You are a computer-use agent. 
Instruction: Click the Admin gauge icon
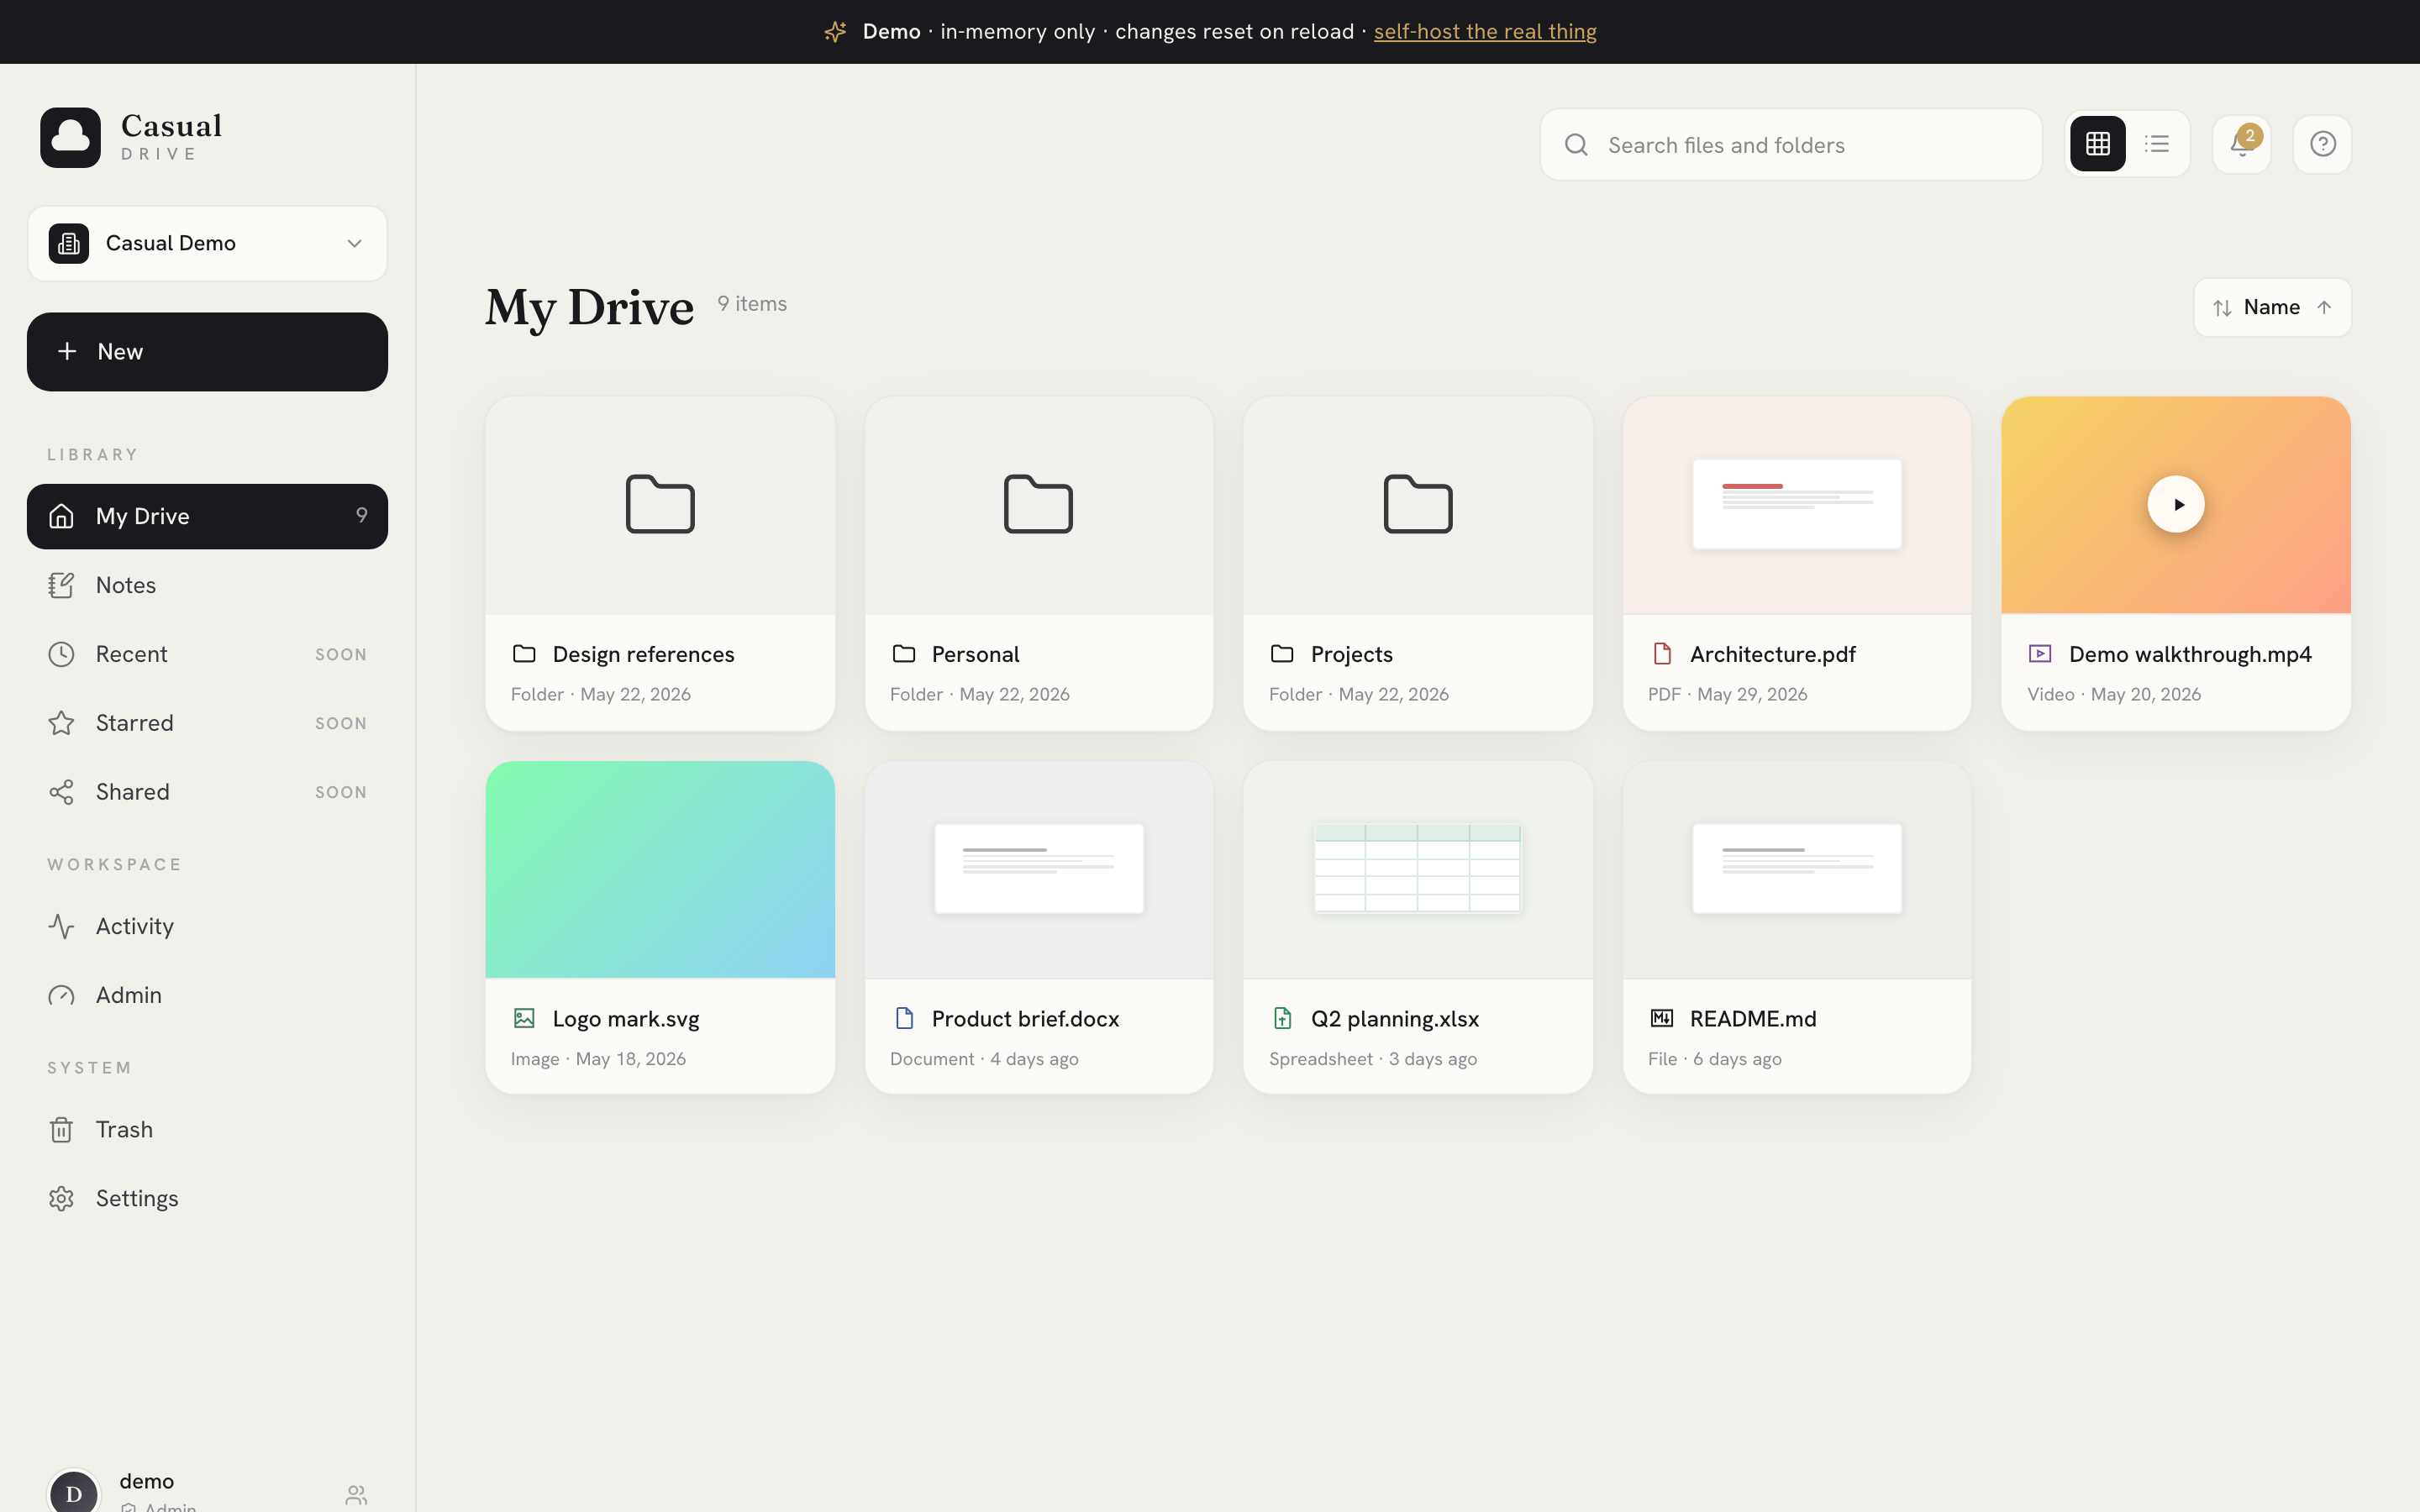61,995
